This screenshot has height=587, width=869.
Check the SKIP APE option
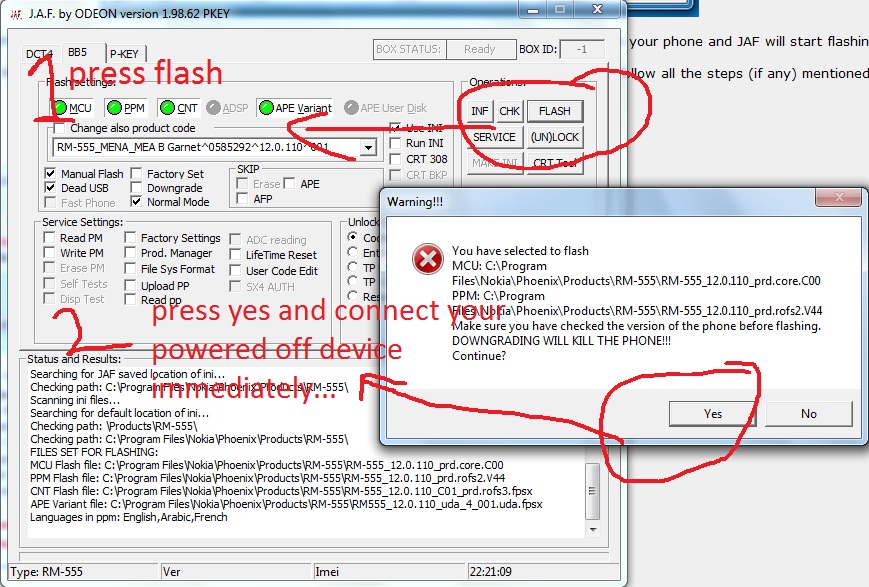click(289, 183)
